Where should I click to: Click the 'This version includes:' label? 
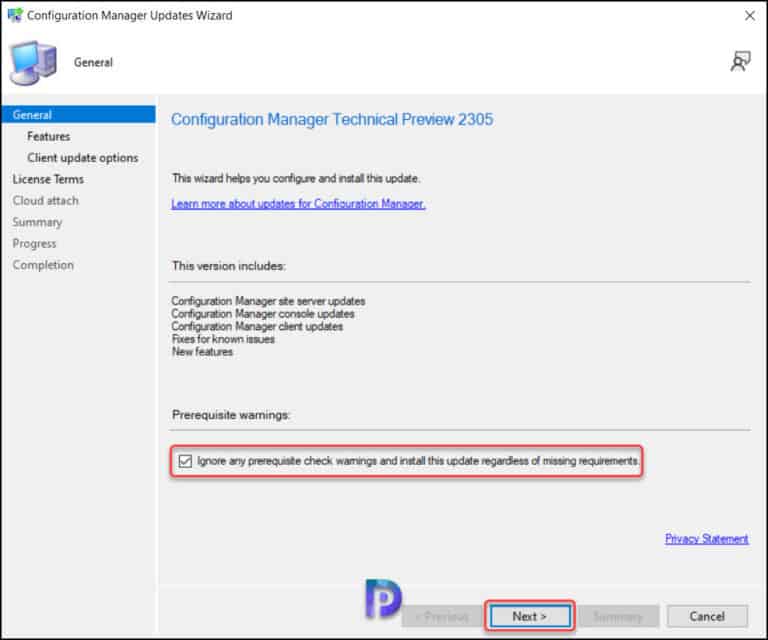[229, 266]
